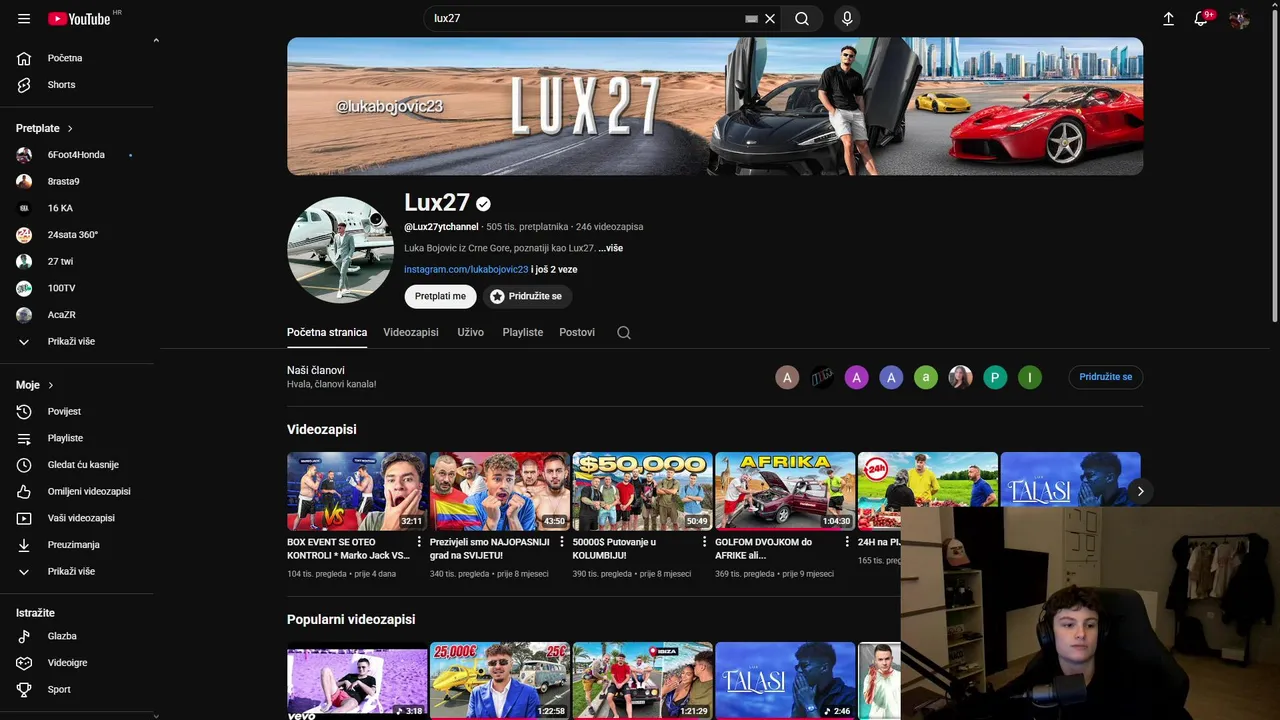Switch to the Playliste channel tab
The image size is (1280, 720).
point(523,332)
